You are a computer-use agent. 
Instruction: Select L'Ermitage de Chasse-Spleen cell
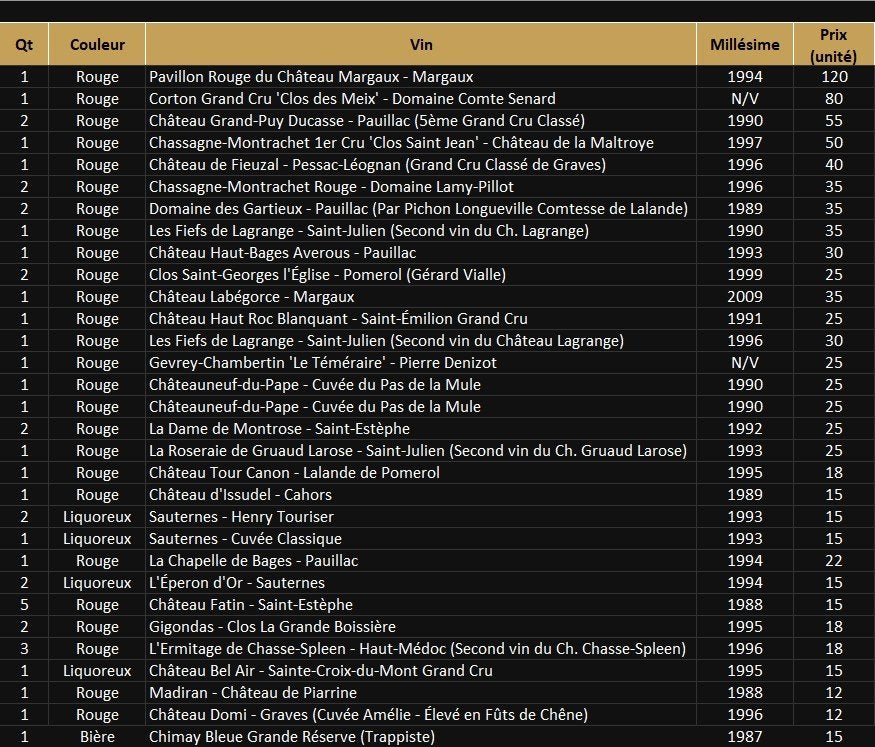click(421, 649)
